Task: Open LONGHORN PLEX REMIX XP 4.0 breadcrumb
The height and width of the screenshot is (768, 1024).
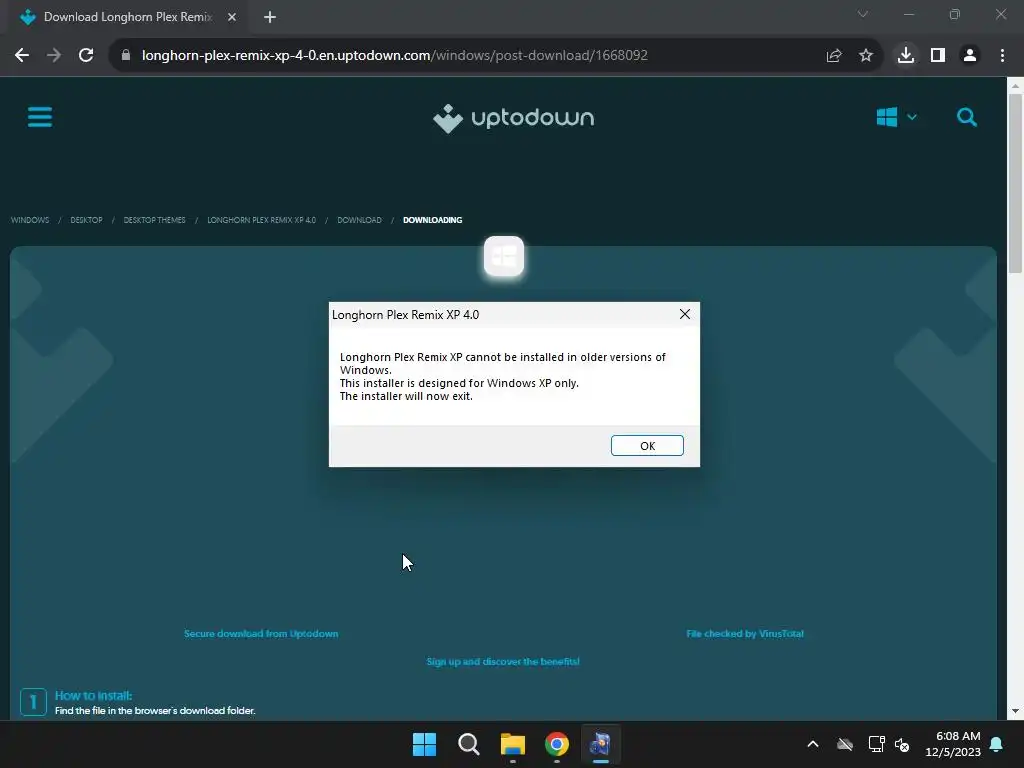Action: [x=261, y=220]
